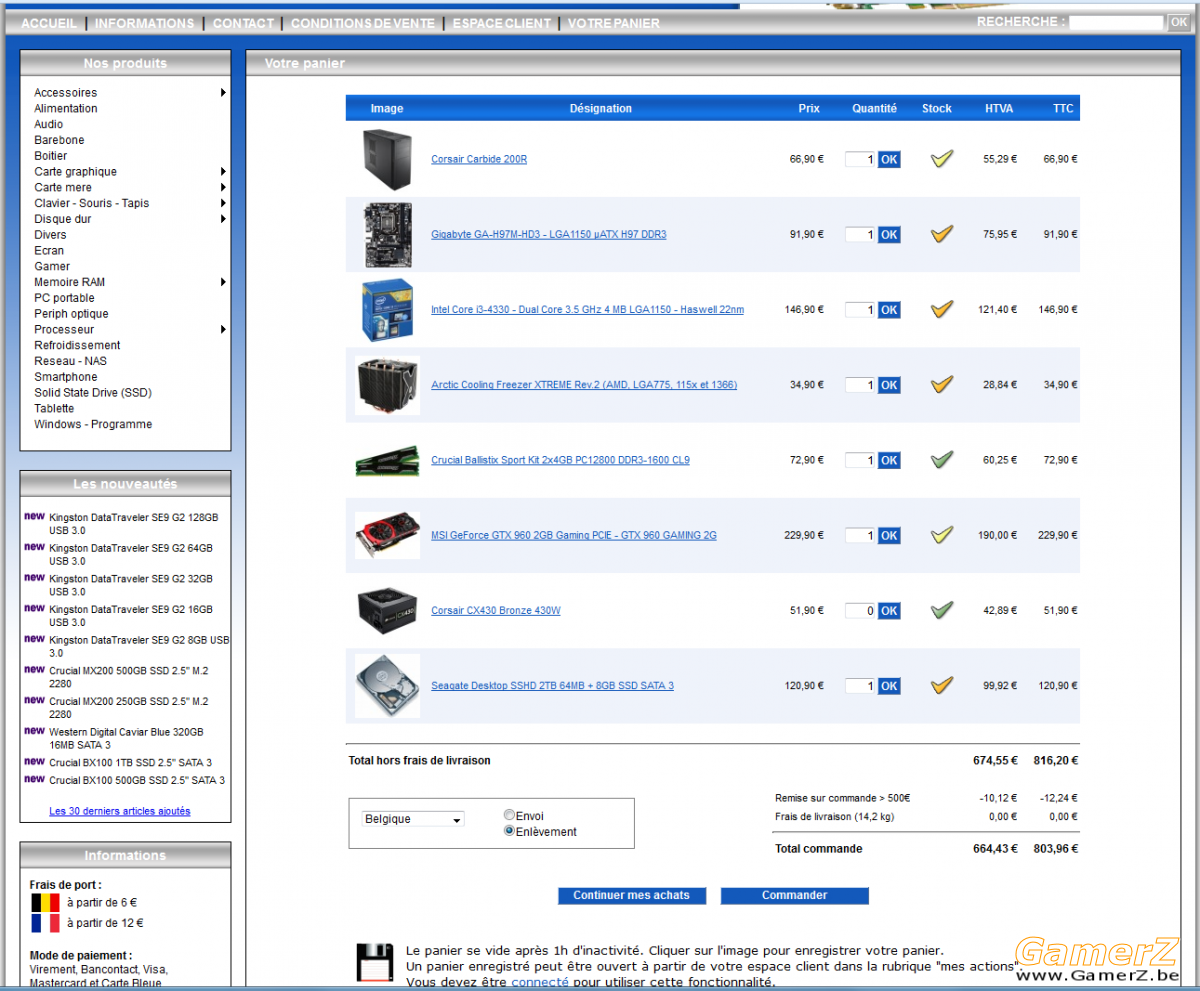Open the Gigabyte motherboard product image
1200x991 pixels.
[387, 234]
